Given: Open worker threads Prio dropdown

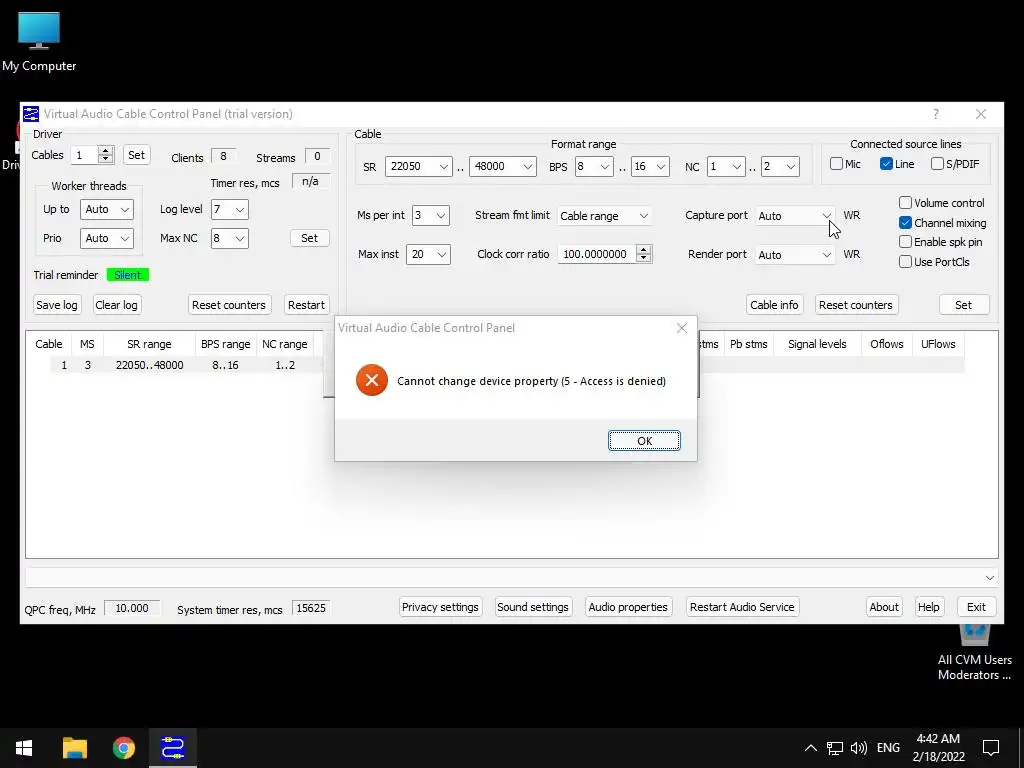Looking at the screenshot, I should (106, 238).
